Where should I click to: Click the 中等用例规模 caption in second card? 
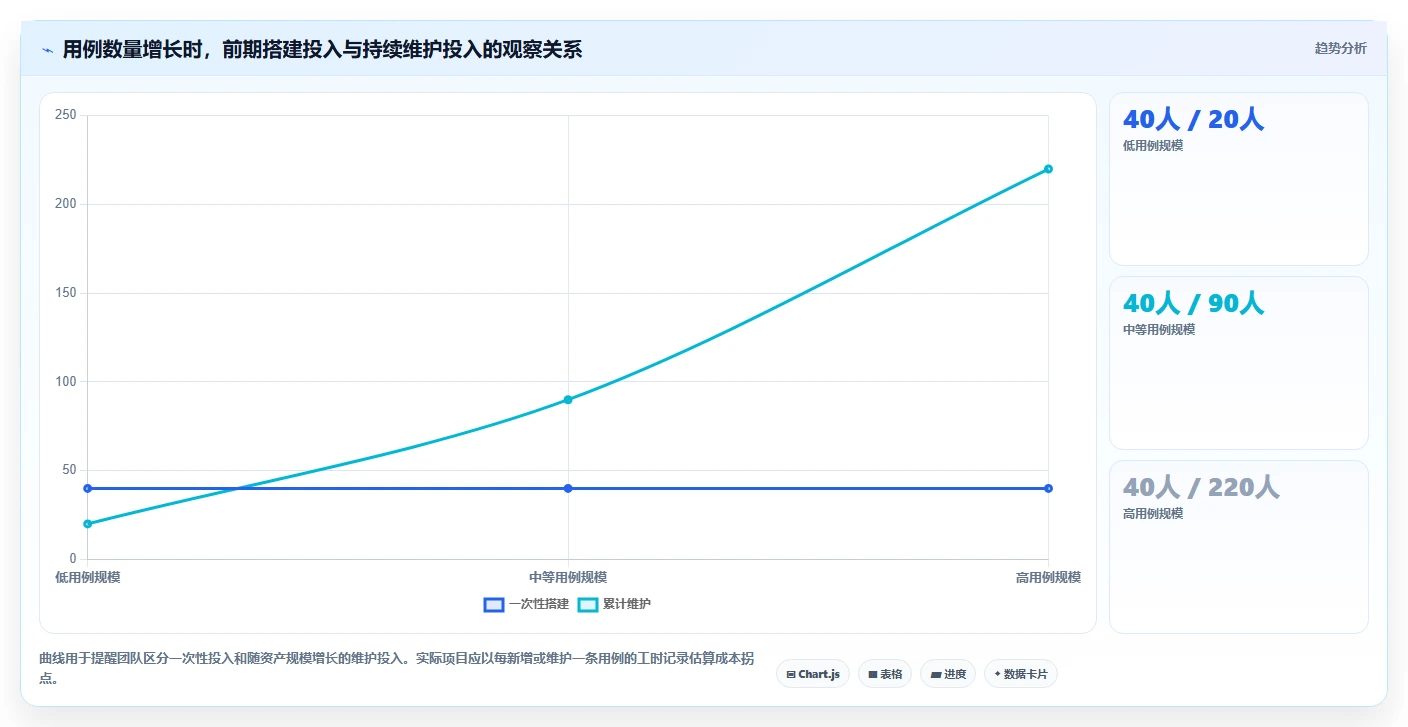tap(1159, 330)
